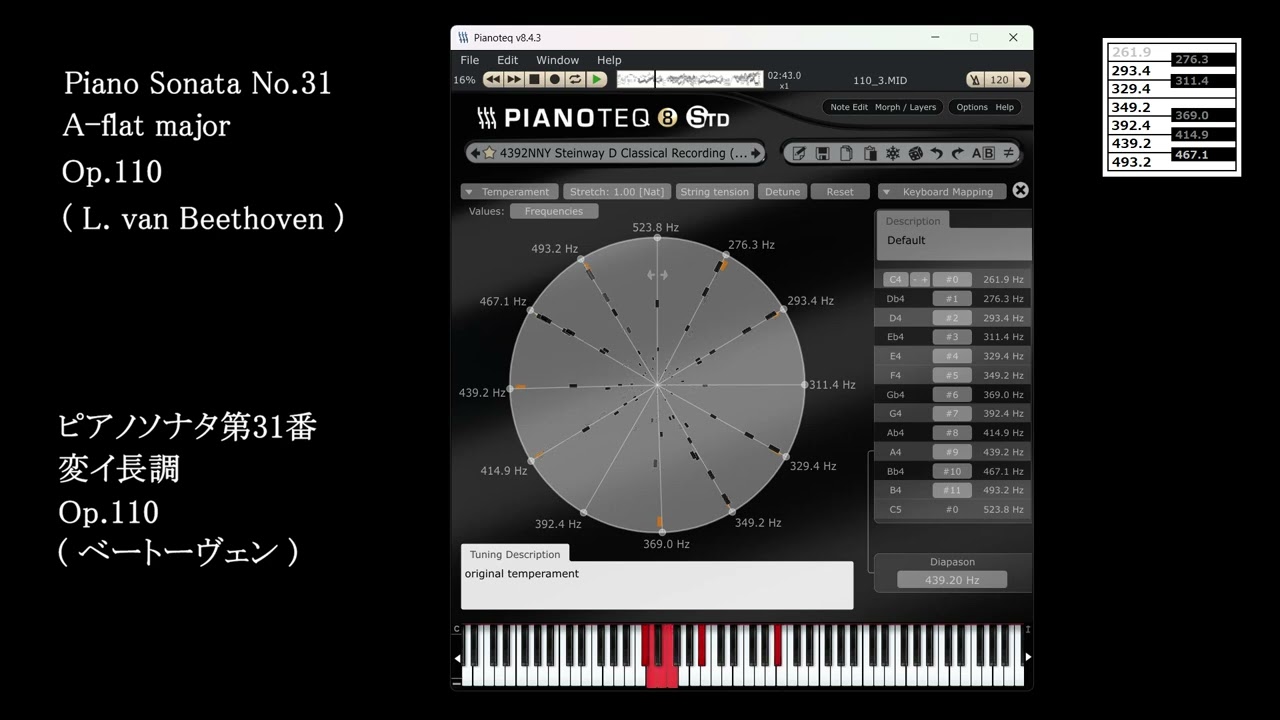Fast forward MIDI playback

[x=514, y=79]
